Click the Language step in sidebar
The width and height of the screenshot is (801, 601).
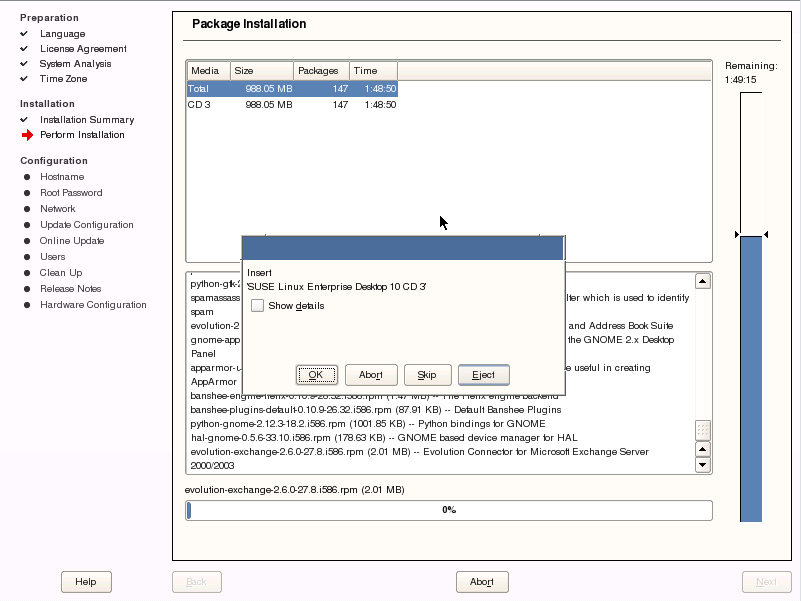[x=63, y=34]
